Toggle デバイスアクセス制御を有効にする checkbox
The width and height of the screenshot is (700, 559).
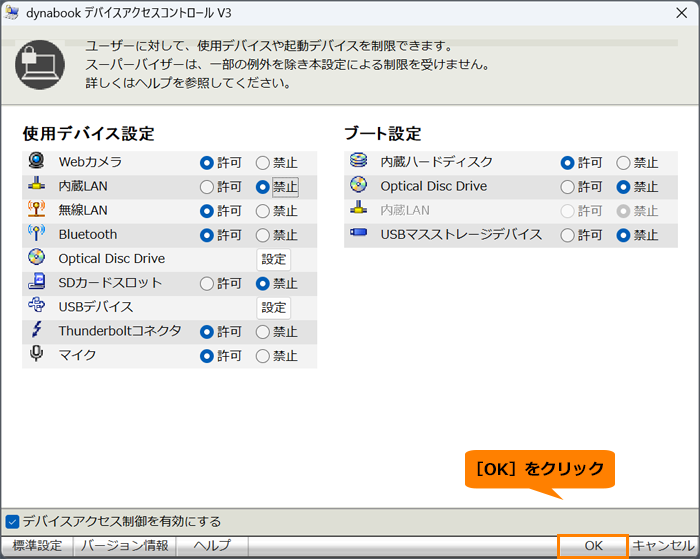[12, 521]
